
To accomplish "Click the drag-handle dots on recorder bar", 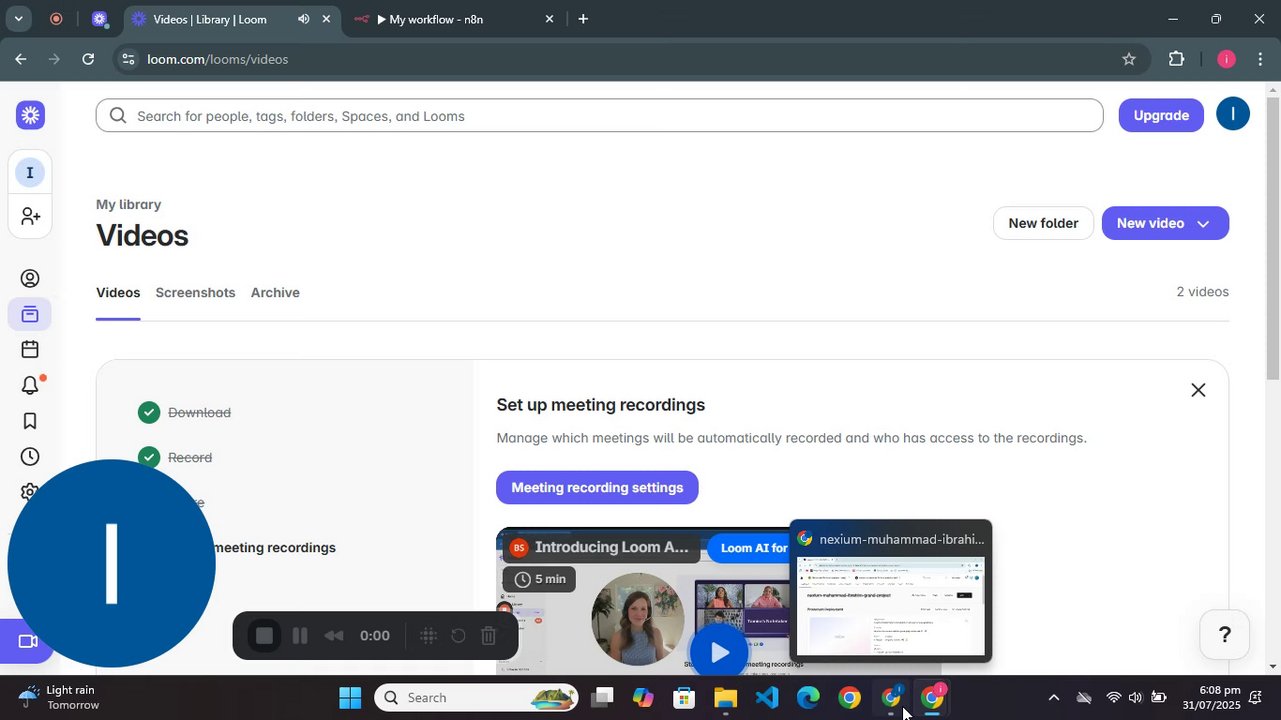I will [428, 636].
